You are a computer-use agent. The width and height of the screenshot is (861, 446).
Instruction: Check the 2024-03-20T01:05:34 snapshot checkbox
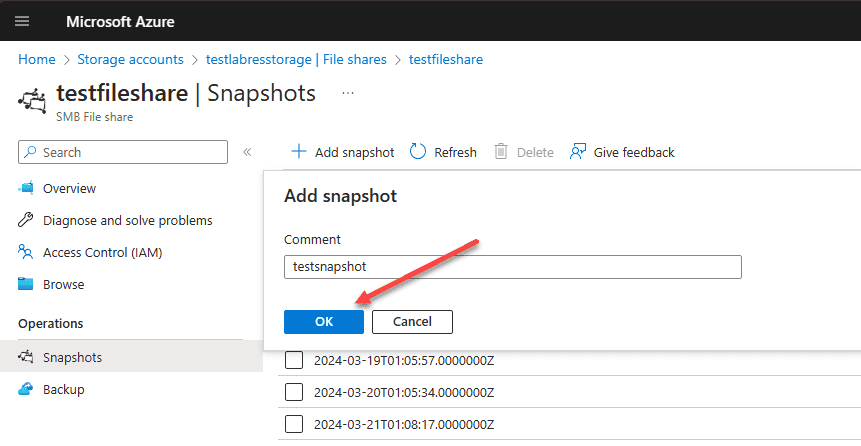click(x=294, y=393)
